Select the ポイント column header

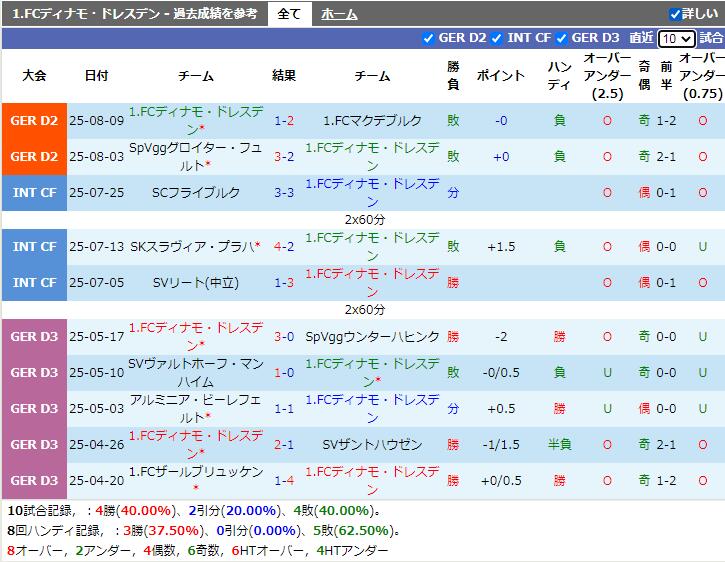click(501, 75)
